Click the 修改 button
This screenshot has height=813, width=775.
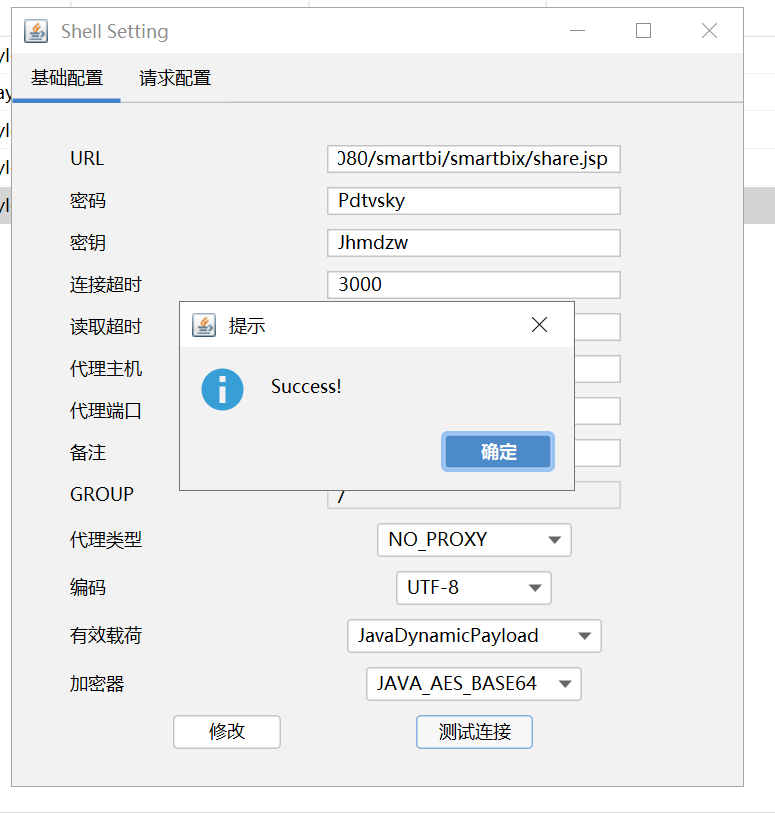tap(227, 732)
